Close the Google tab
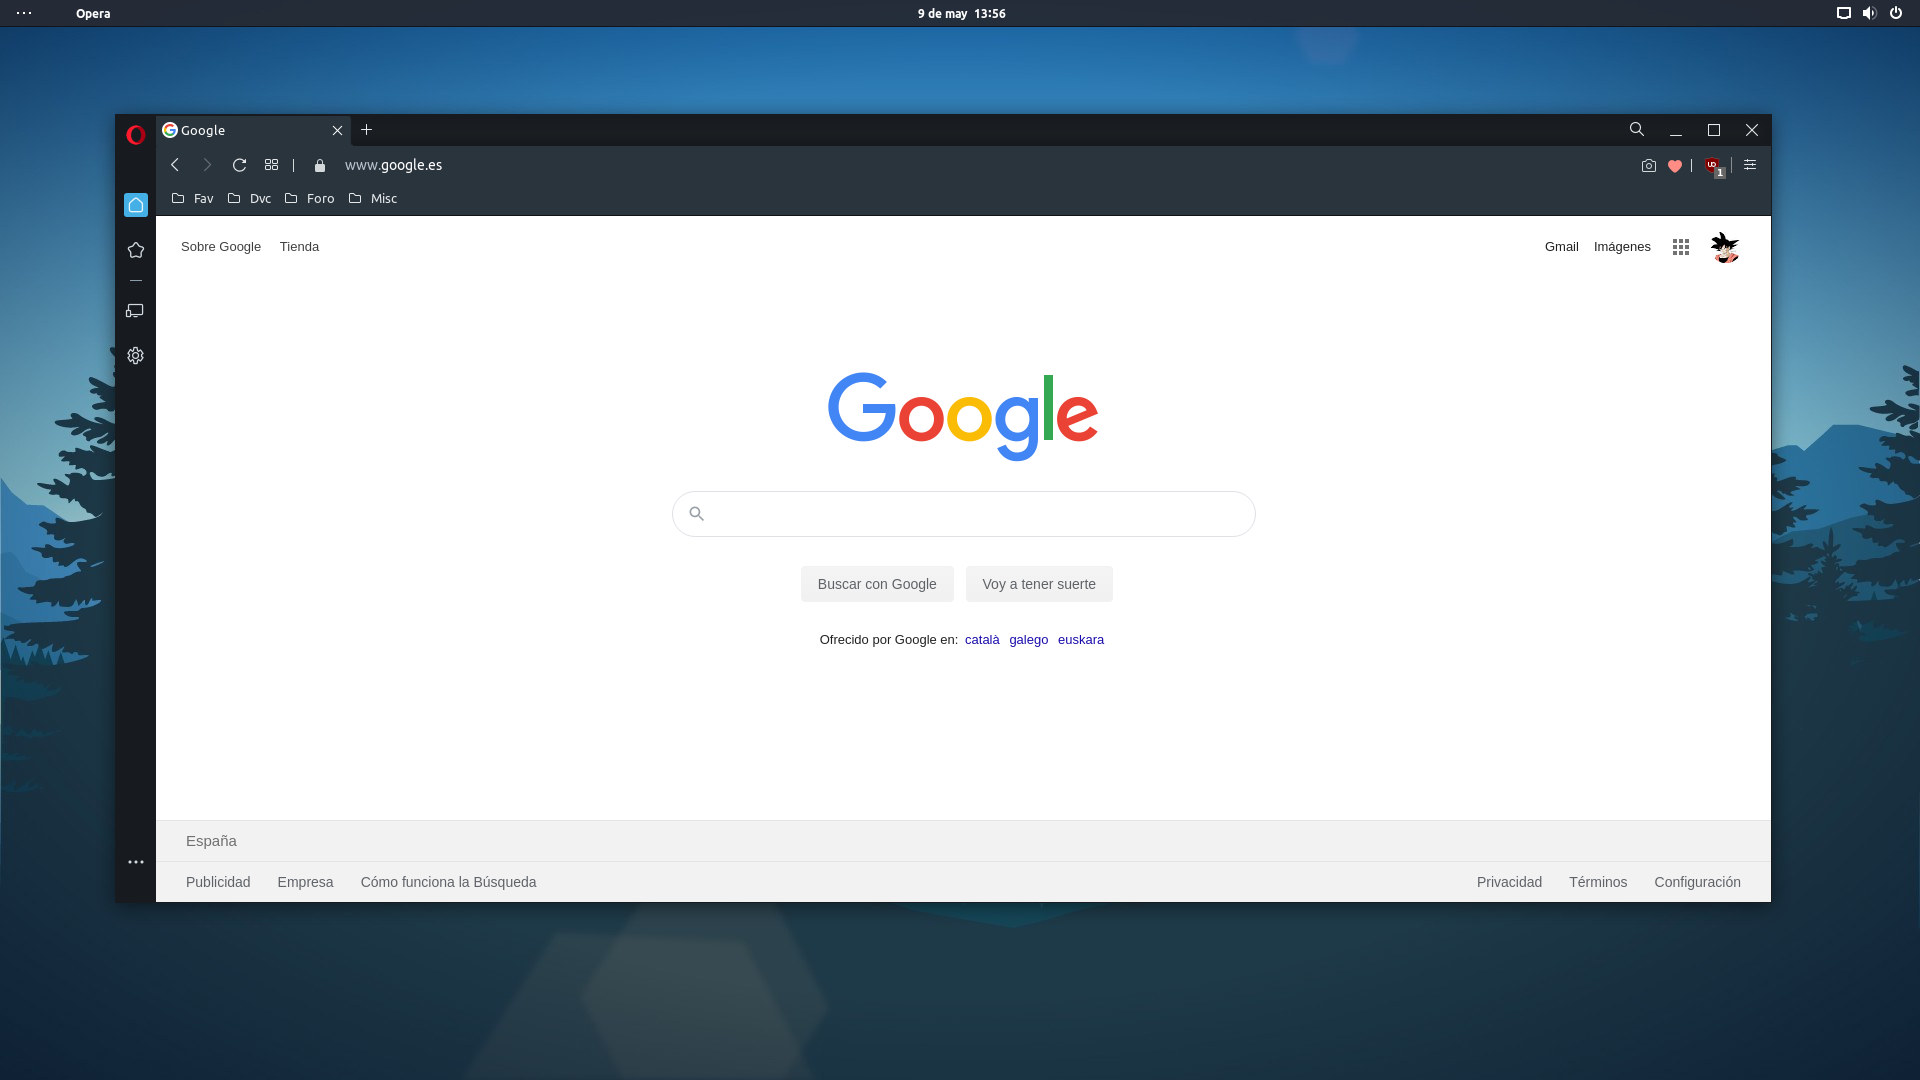Screen dimensions: 1920x1080 (337, 131)
